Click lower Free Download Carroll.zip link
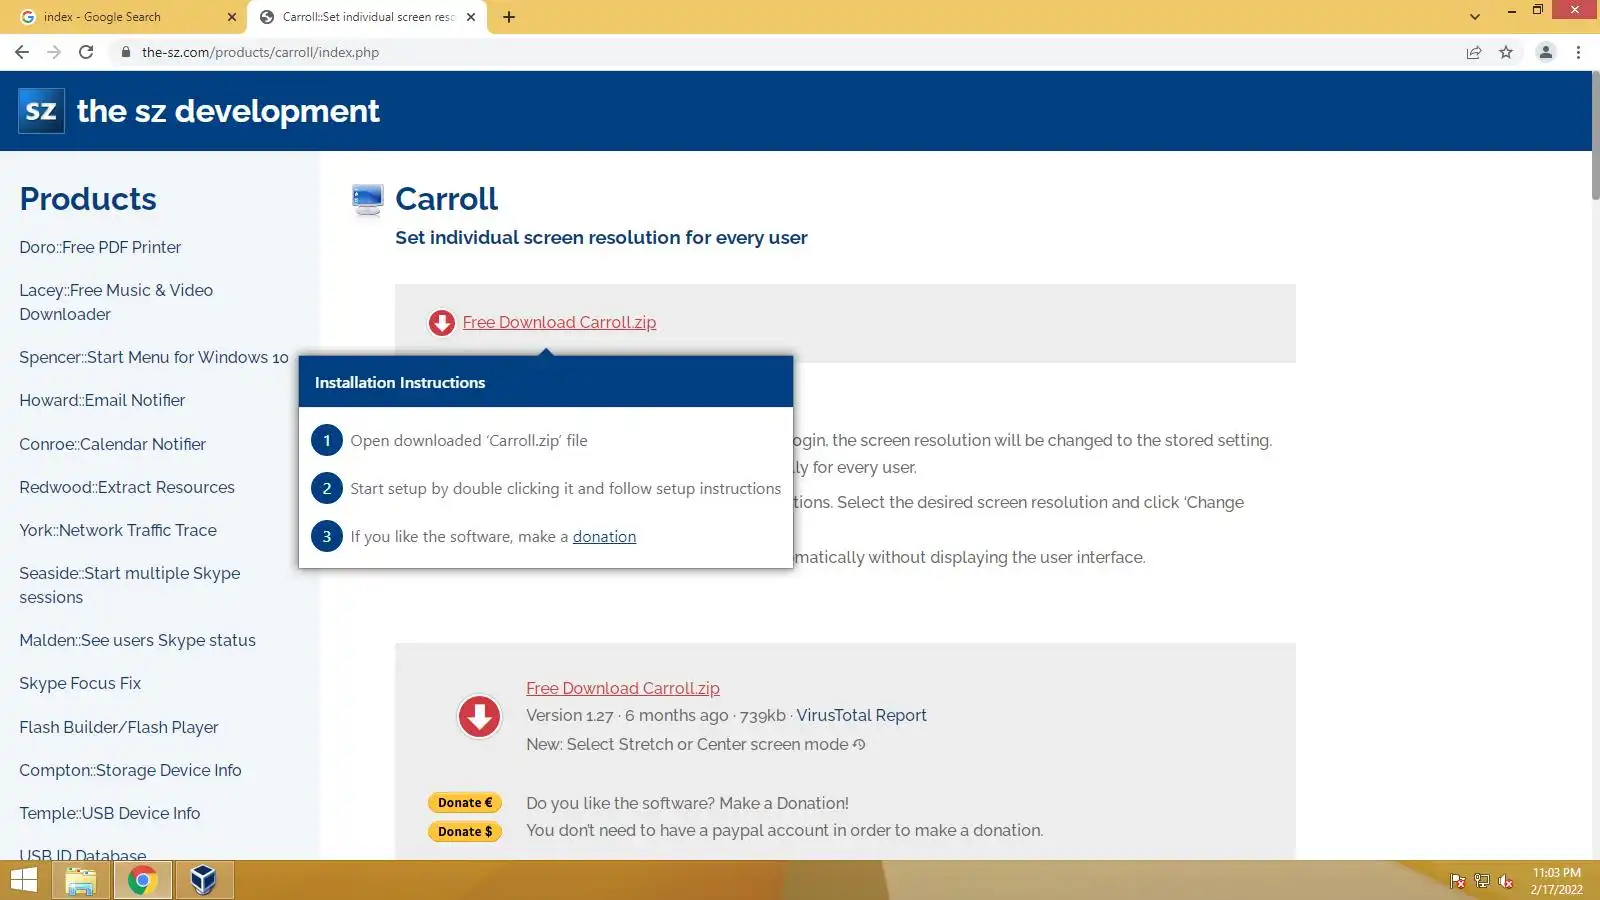Viewport: 1600px width, 900px height. [623, 688]
